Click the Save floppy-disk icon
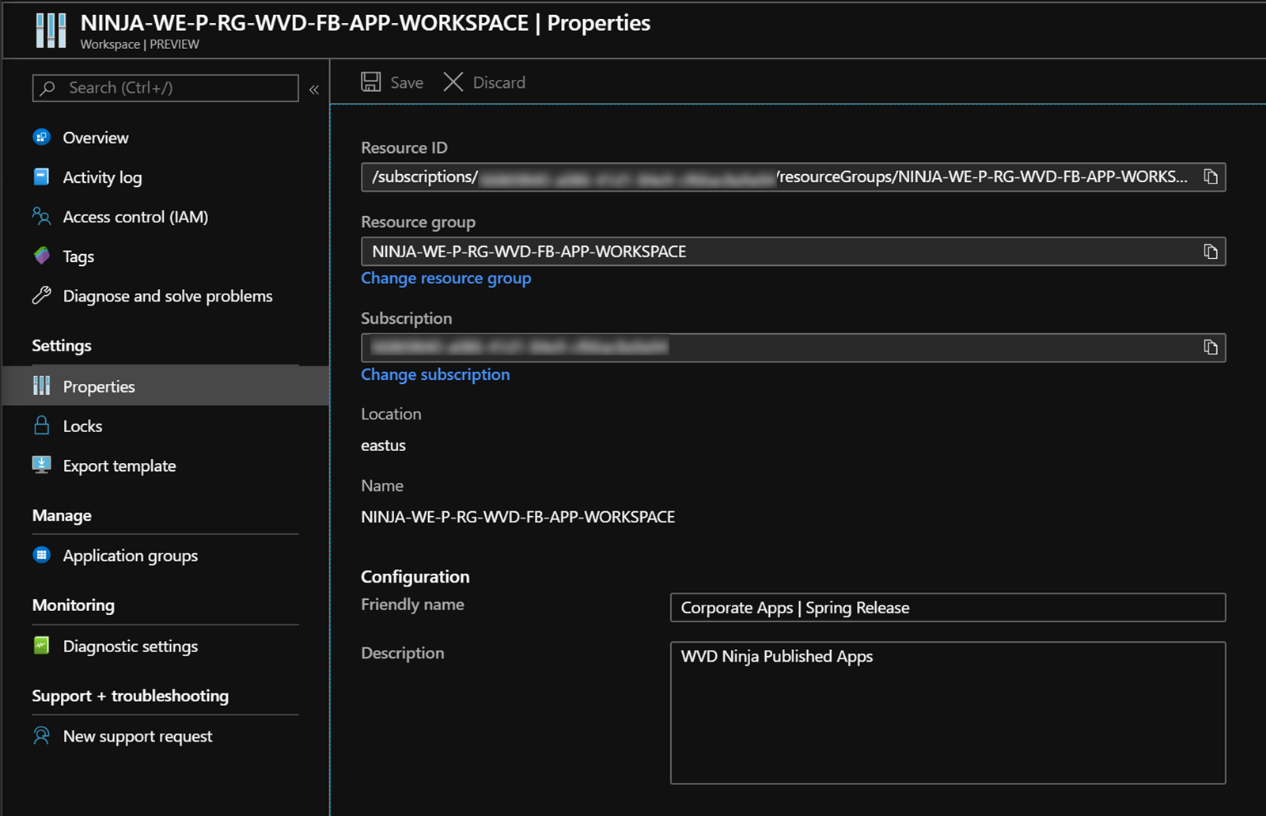The height and width of the screenshot is (816, 1266). coord(371,82)
